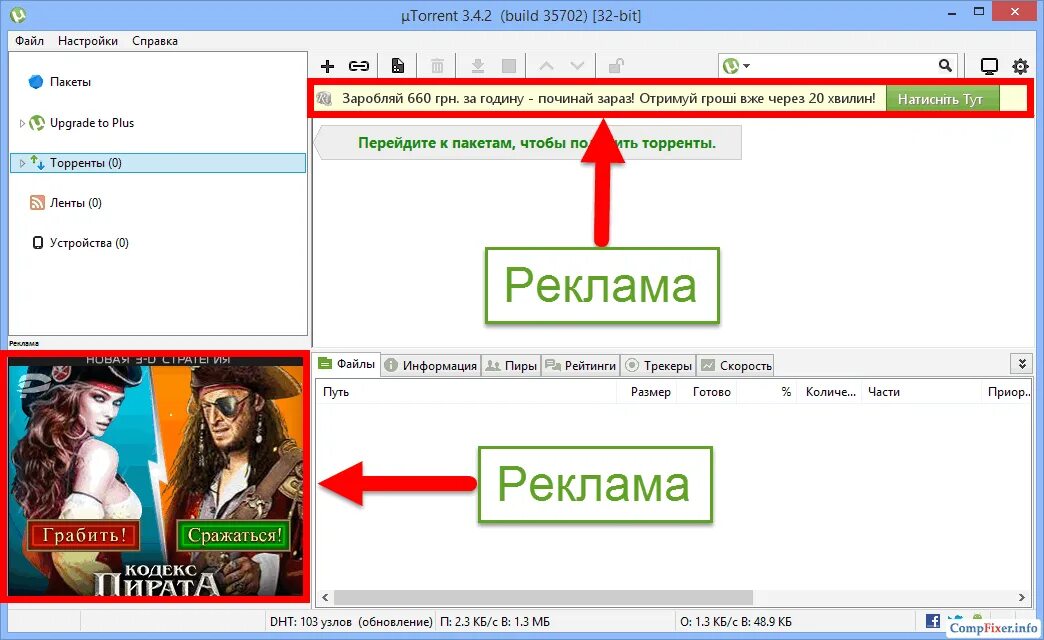This screenshot has height=640, width=1044.
Task: Click inside the toolbar search field
Action: click(x=844, y=66)
